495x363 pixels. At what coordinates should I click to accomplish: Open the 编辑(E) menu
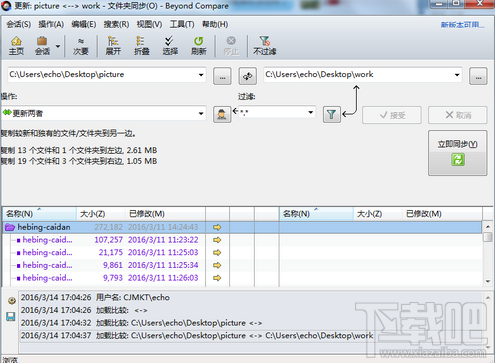click(x=84, y=24)
